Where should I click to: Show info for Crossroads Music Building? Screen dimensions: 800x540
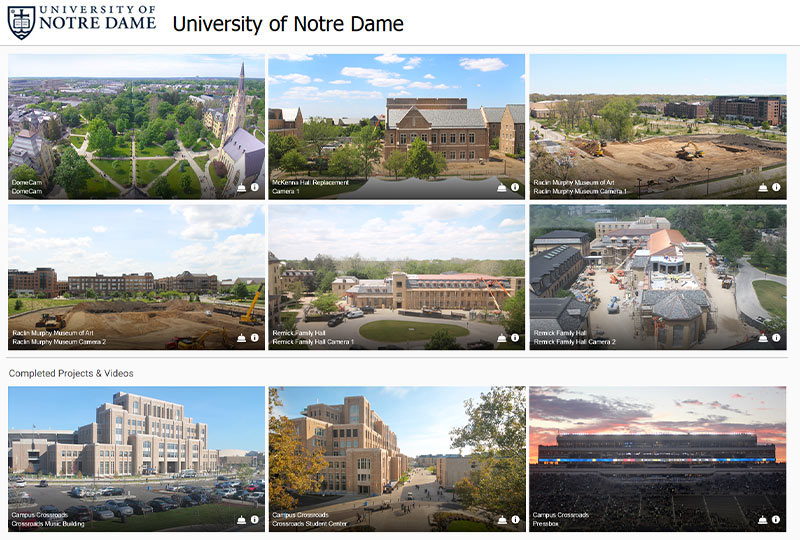pos(255,520)
